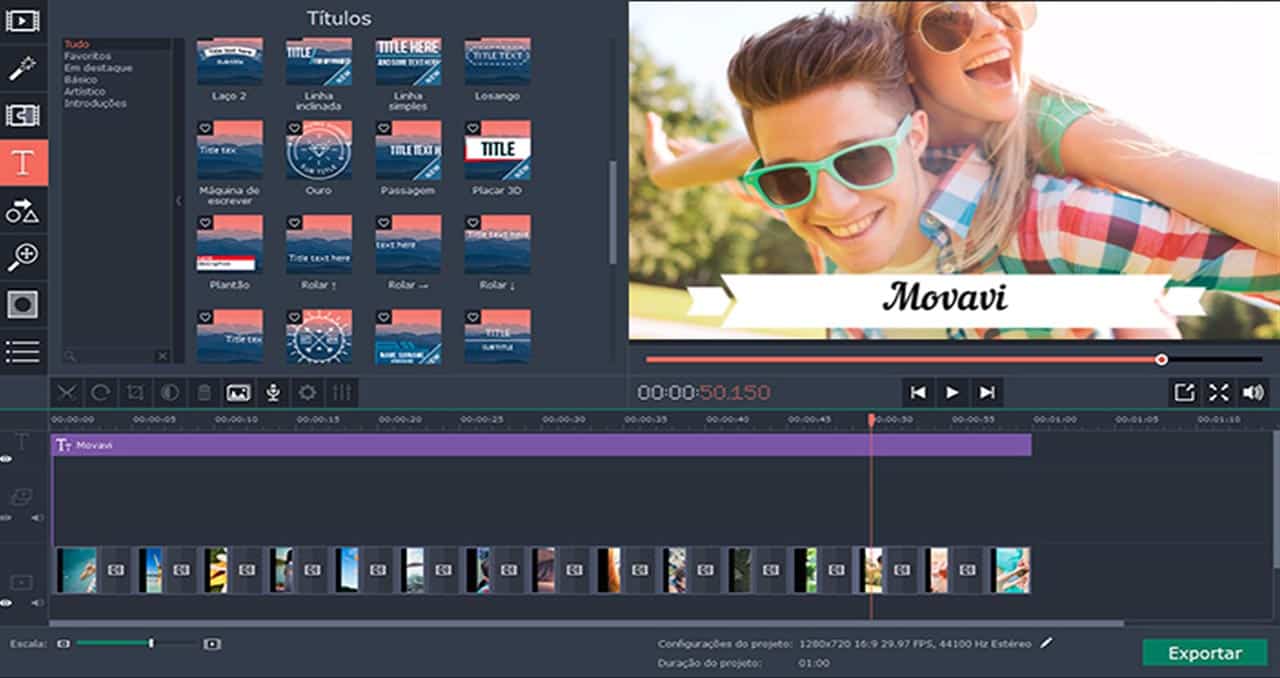Edit project settings with pencil icon

coord(1046,643)
